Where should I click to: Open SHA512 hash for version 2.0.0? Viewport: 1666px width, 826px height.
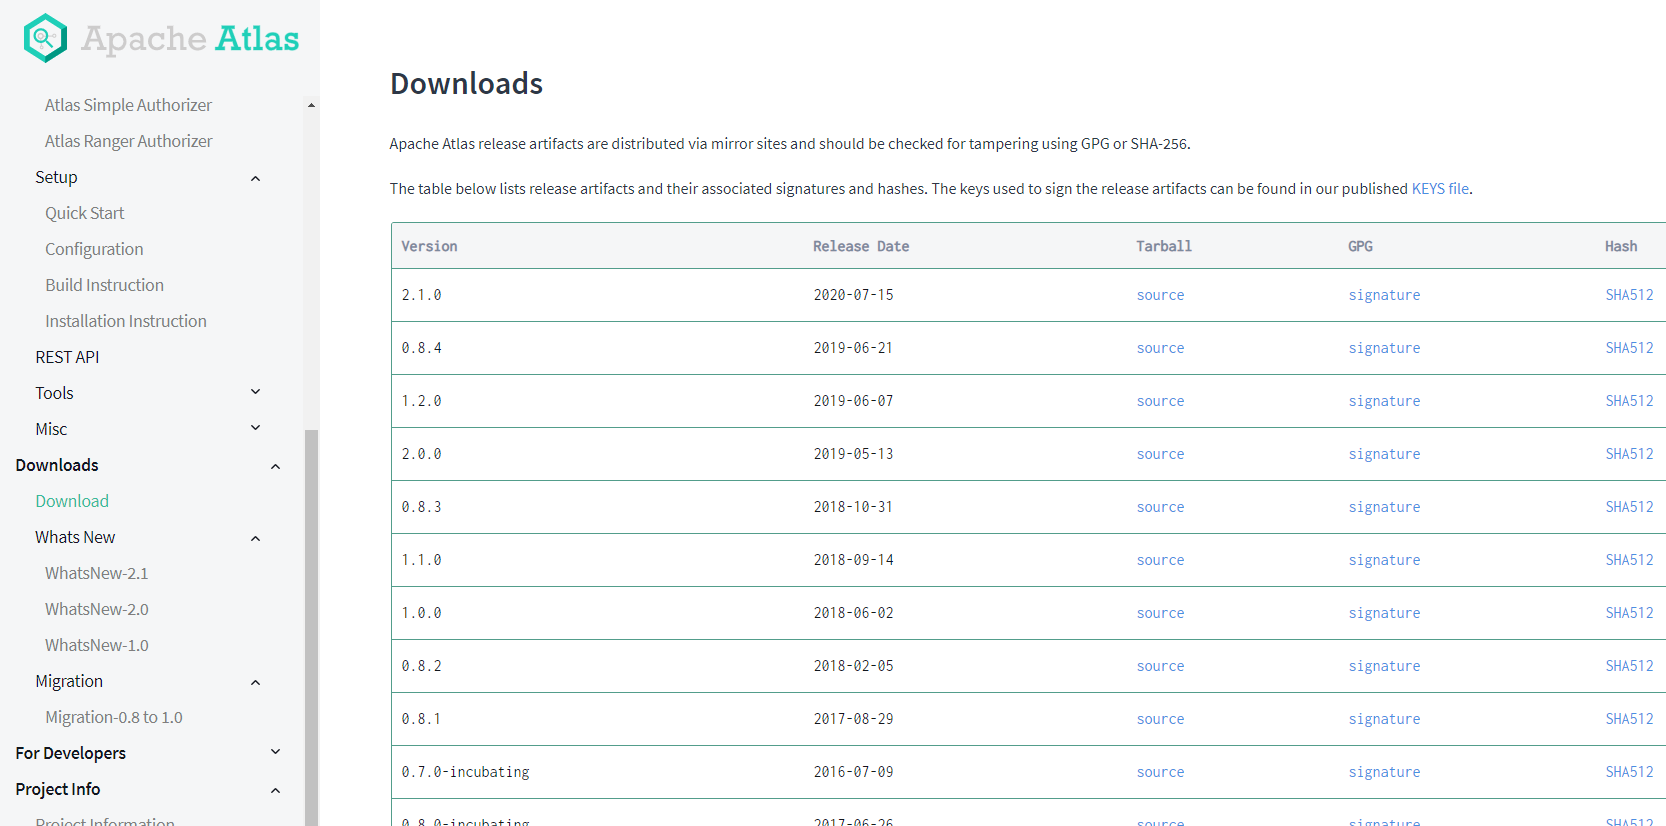(1629, 454)
